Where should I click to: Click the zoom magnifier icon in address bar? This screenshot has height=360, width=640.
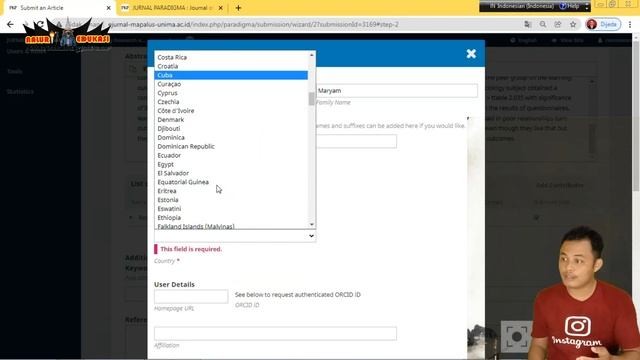coord(542,24)
